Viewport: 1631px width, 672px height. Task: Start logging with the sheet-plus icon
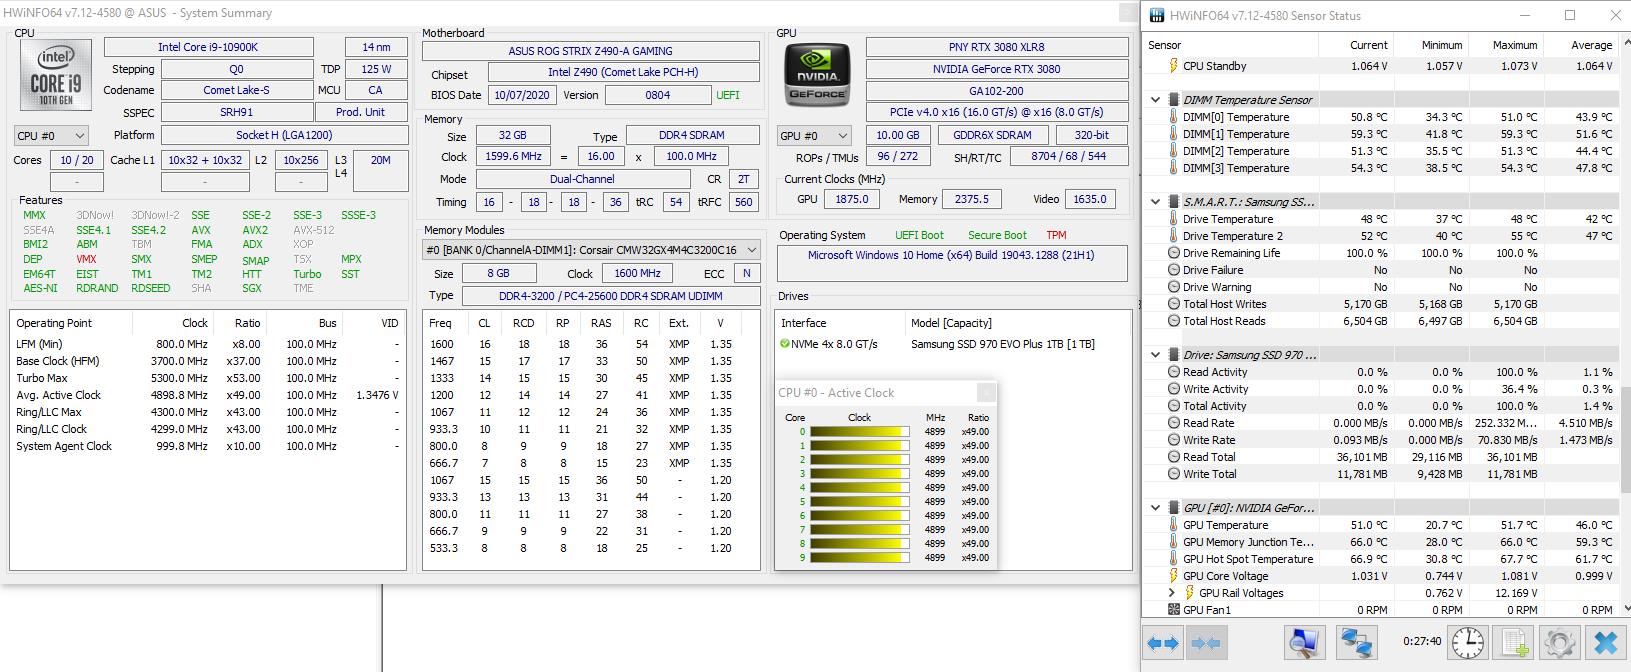coord(1515,642)
